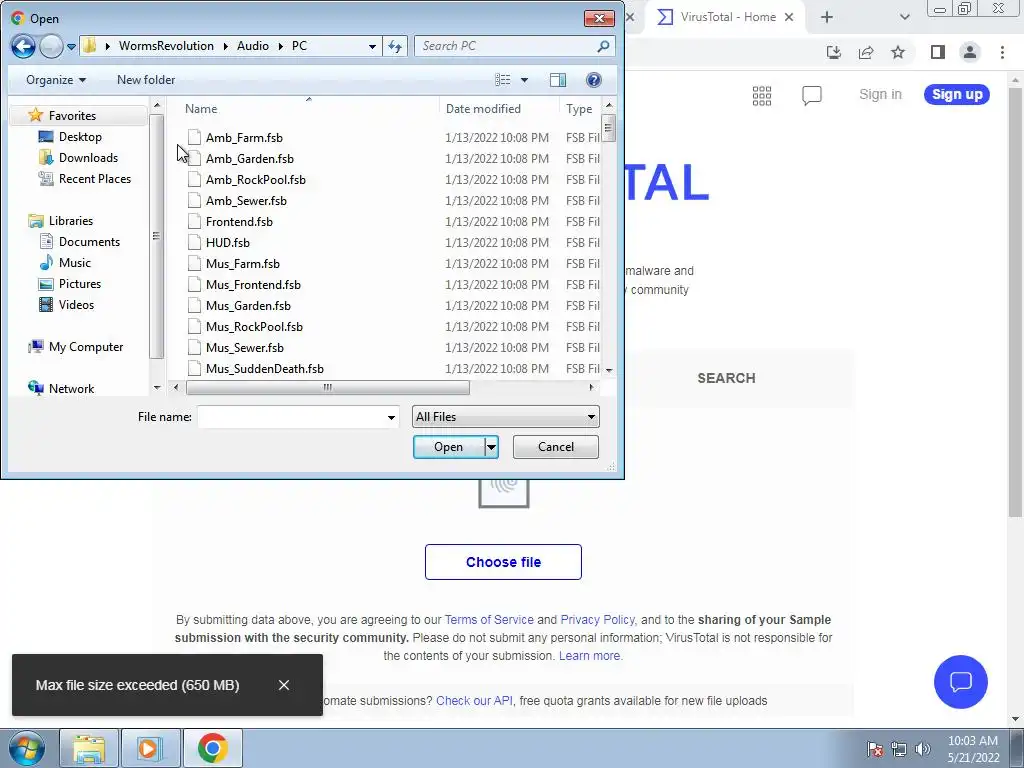Click the Open button
The height and width of the screenshot is (768, 1024).
click(449, 447)
